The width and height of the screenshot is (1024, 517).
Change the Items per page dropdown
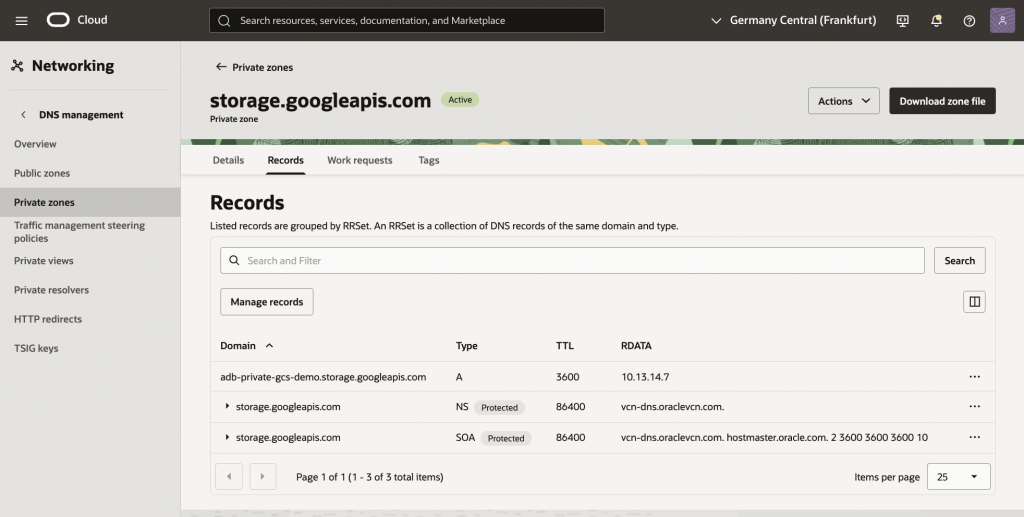958,477
